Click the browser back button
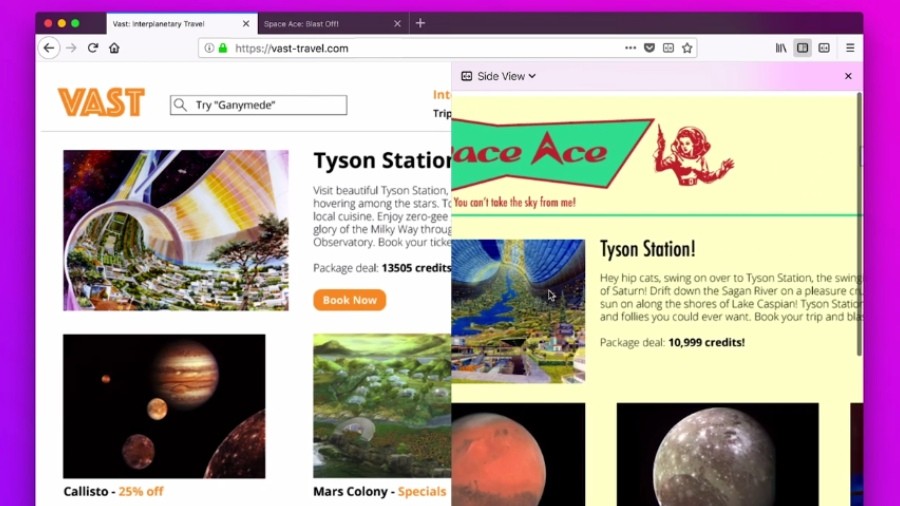 pos(48,48)
